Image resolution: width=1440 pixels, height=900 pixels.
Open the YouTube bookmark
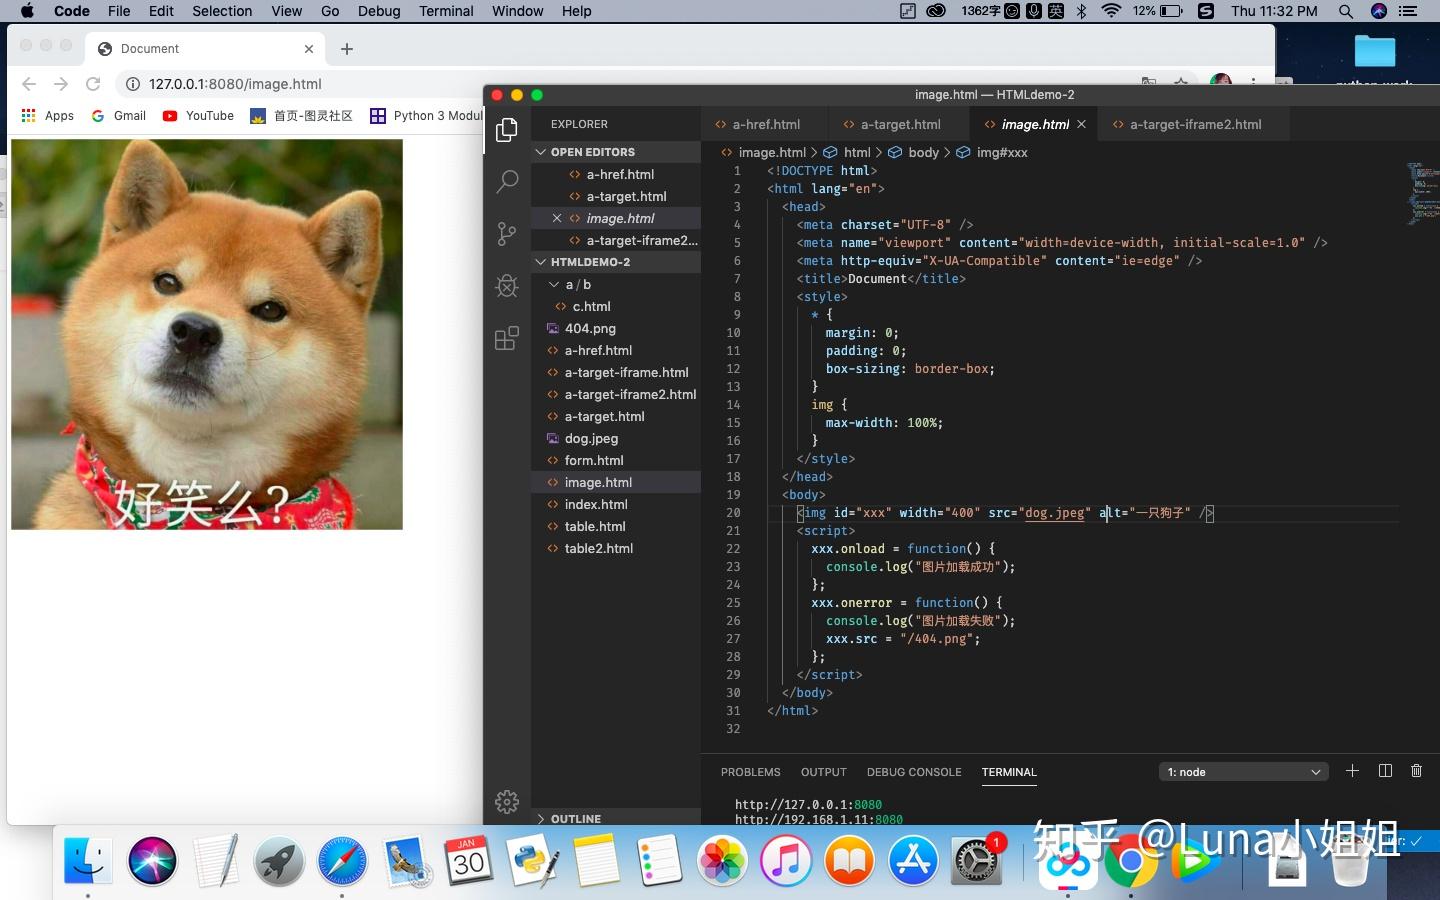[x=198, y=116]
